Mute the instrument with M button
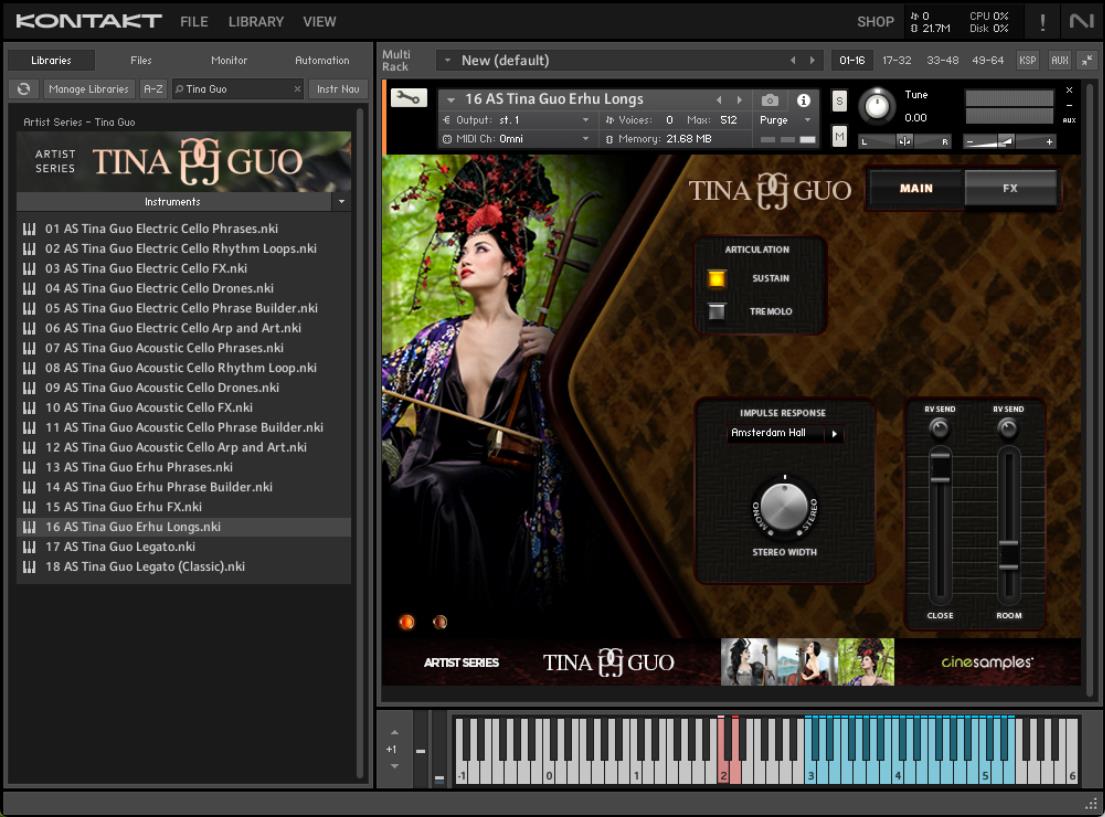 click(839, 136)
